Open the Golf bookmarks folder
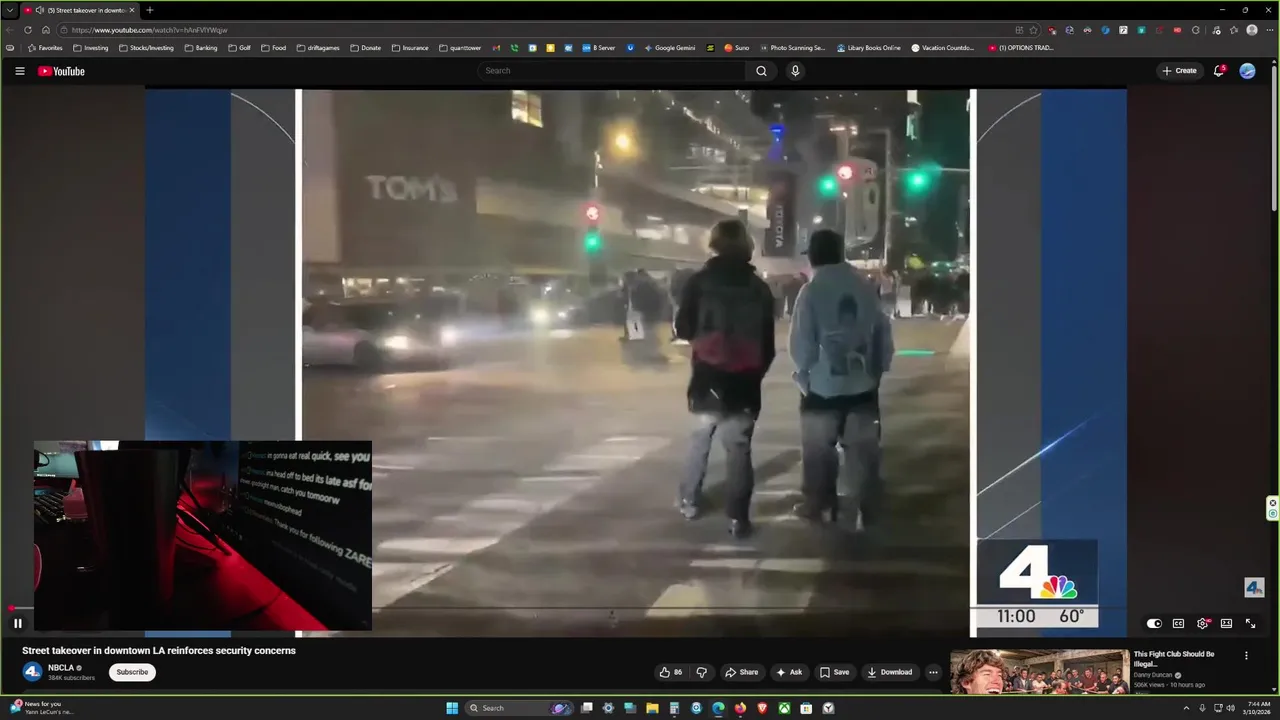 pyautogui.click(x=239, y=48)
